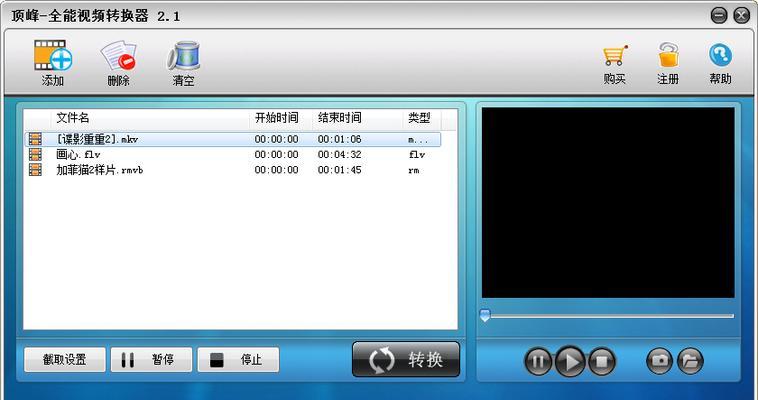Open the 购买 shopping cart icon

click(615, 55)
